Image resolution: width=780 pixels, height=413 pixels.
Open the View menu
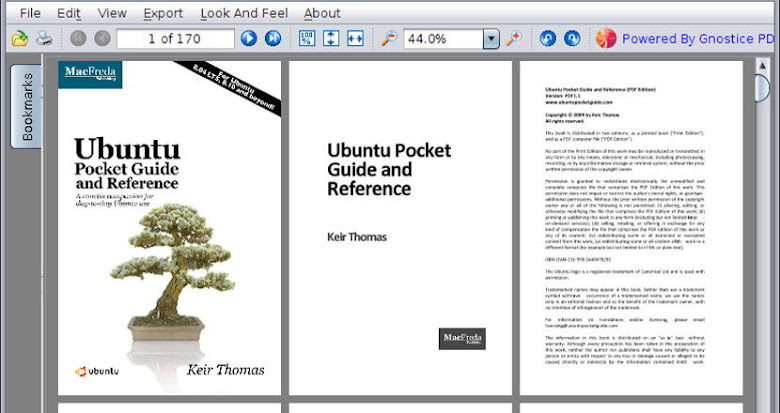coord(112,13)
